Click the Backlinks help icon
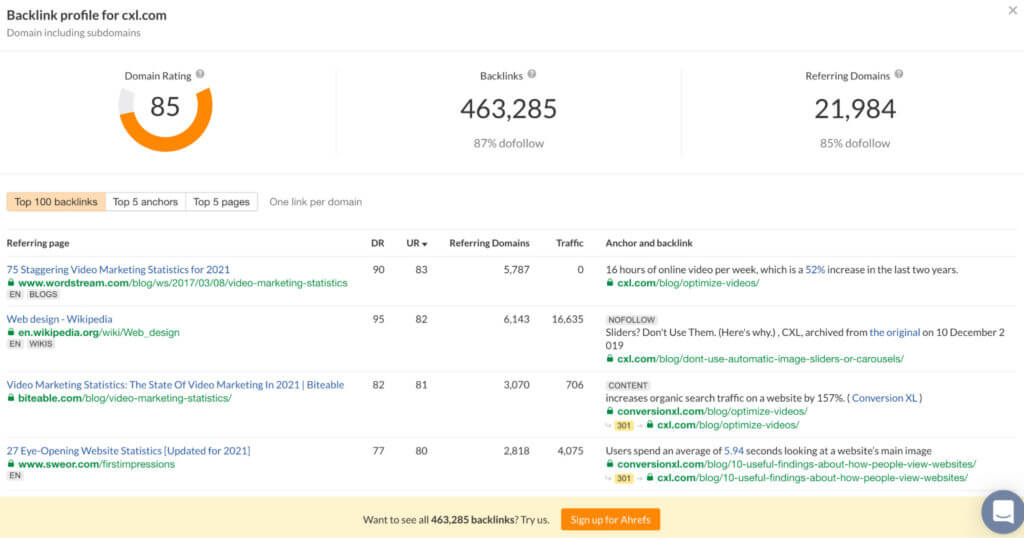Screen dimensions: 1024x538 tap(532, 74)
